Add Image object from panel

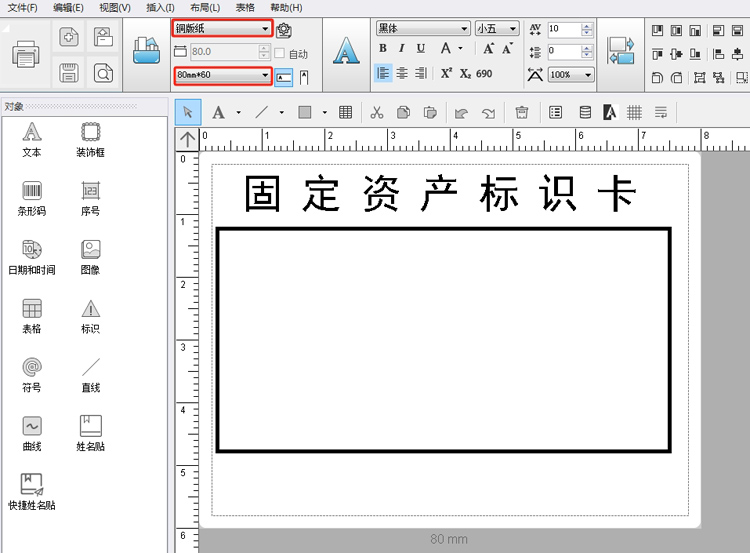pos(90,257)
